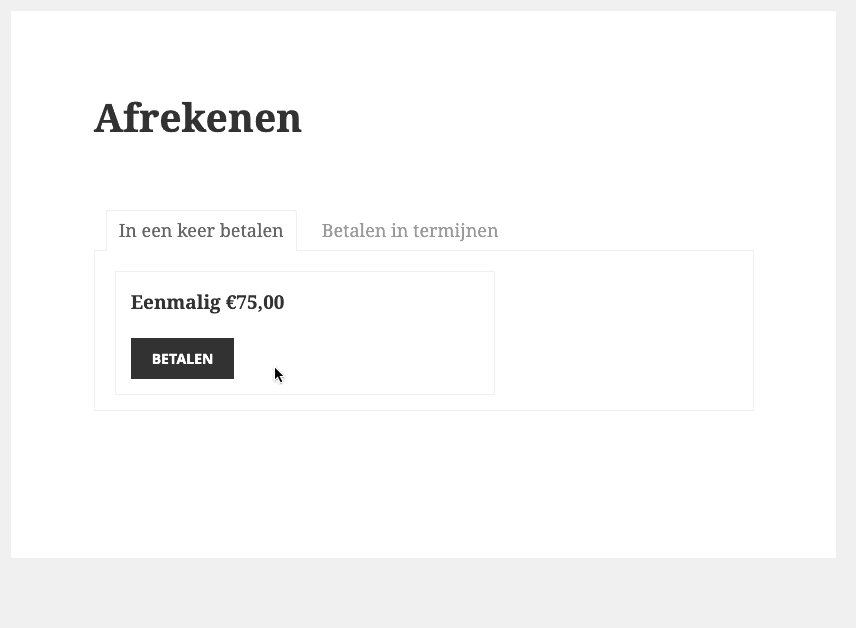Confirm the €75,00 payment via BETALEN

(182, 359)
